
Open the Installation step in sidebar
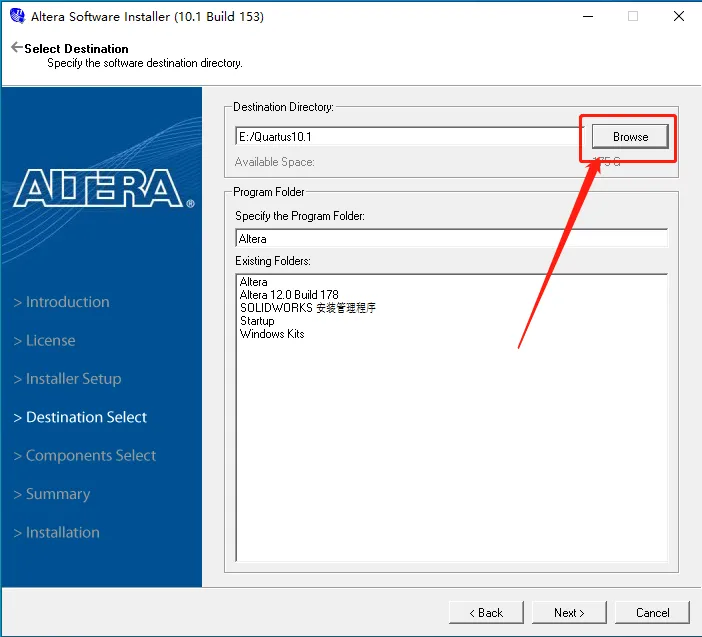click(x=56, y=532)
